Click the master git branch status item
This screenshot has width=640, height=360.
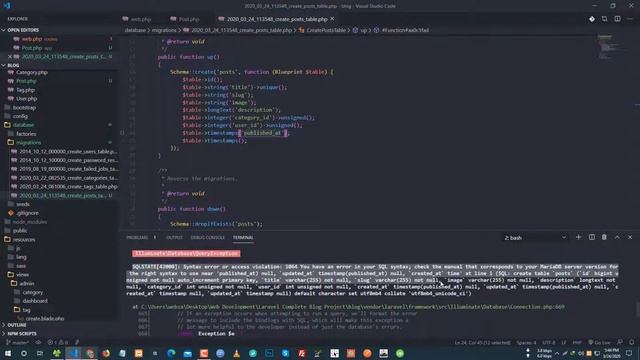(18, 342)
